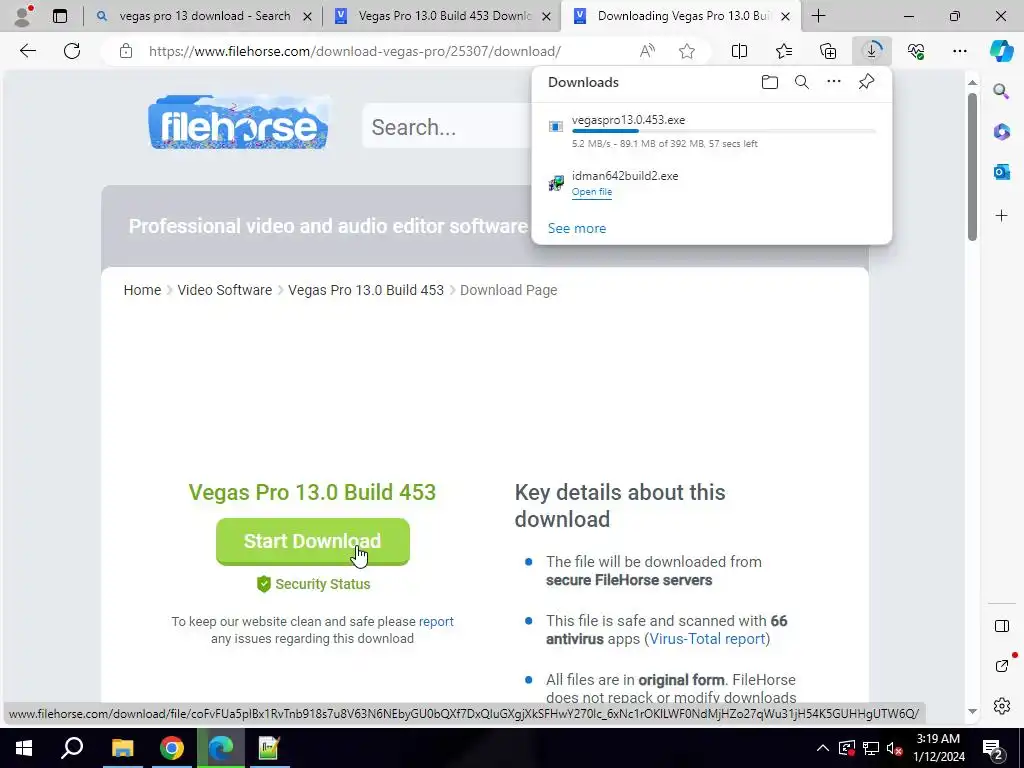Click the address bar URL
This screenshot has width=1024, height=768.
click(355, 51)
